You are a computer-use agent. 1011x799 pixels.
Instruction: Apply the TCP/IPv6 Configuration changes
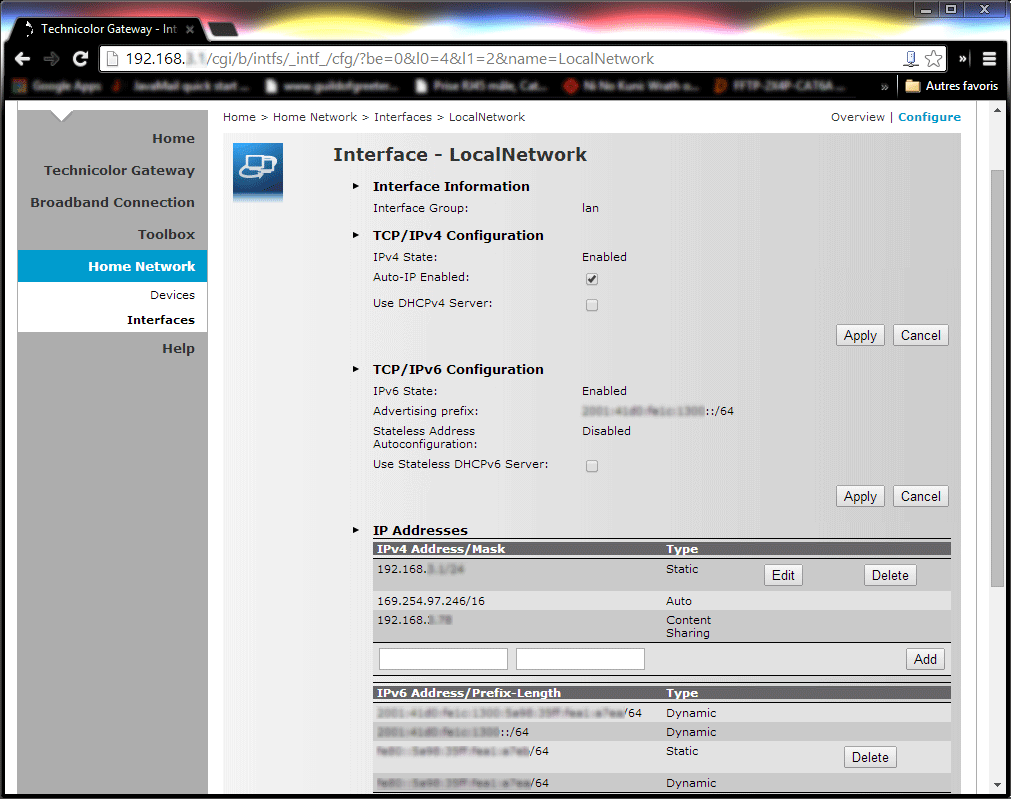[859, 496]
